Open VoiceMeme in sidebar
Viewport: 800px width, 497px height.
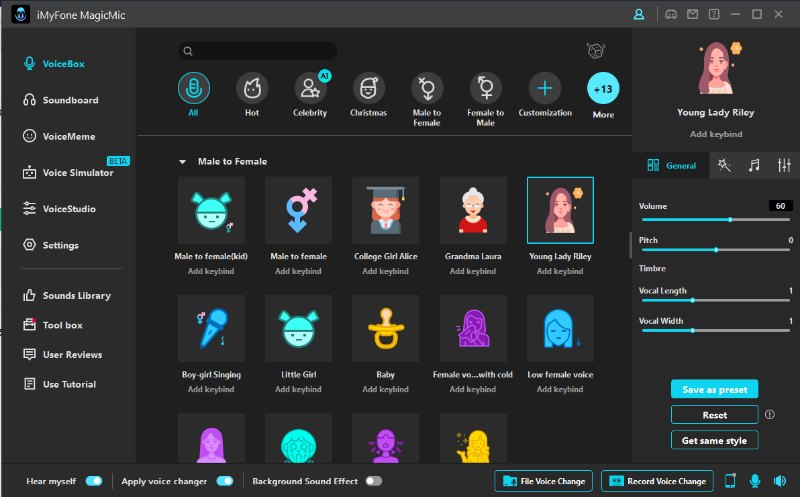(59, 136)
